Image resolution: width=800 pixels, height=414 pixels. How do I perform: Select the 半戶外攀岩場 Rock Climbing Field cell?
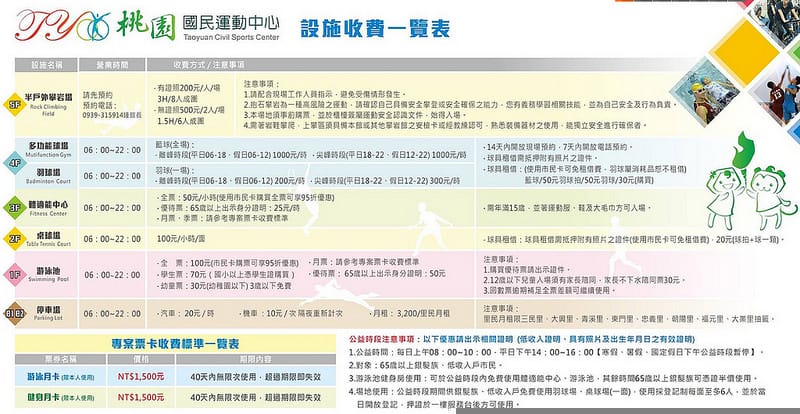47,104
